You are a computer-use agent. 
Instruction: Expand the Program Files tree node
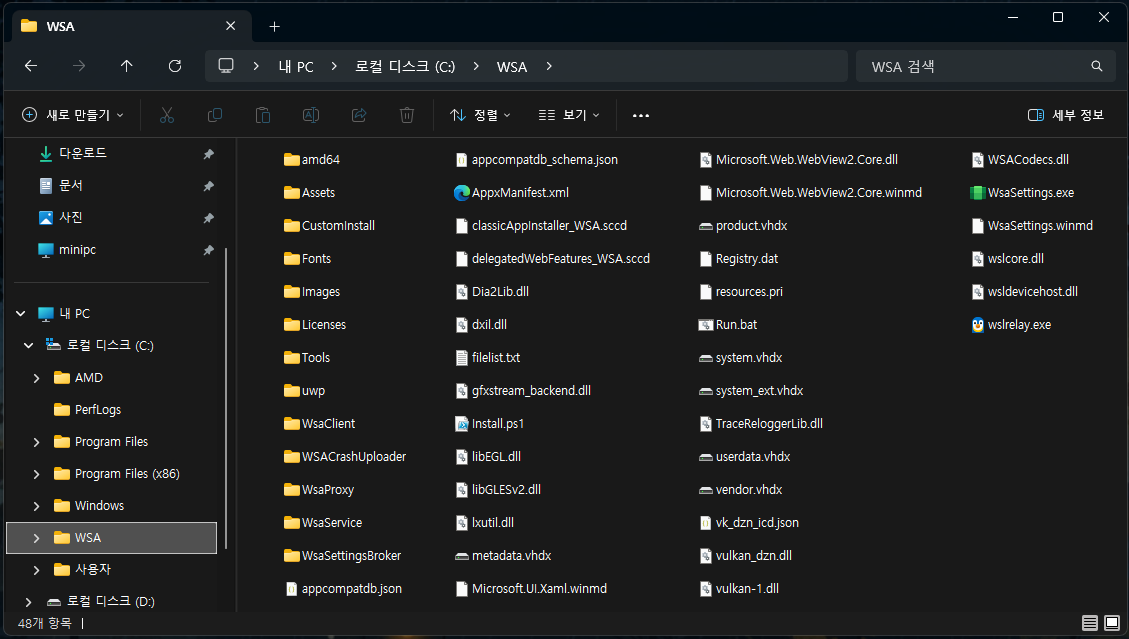(37, 442)
